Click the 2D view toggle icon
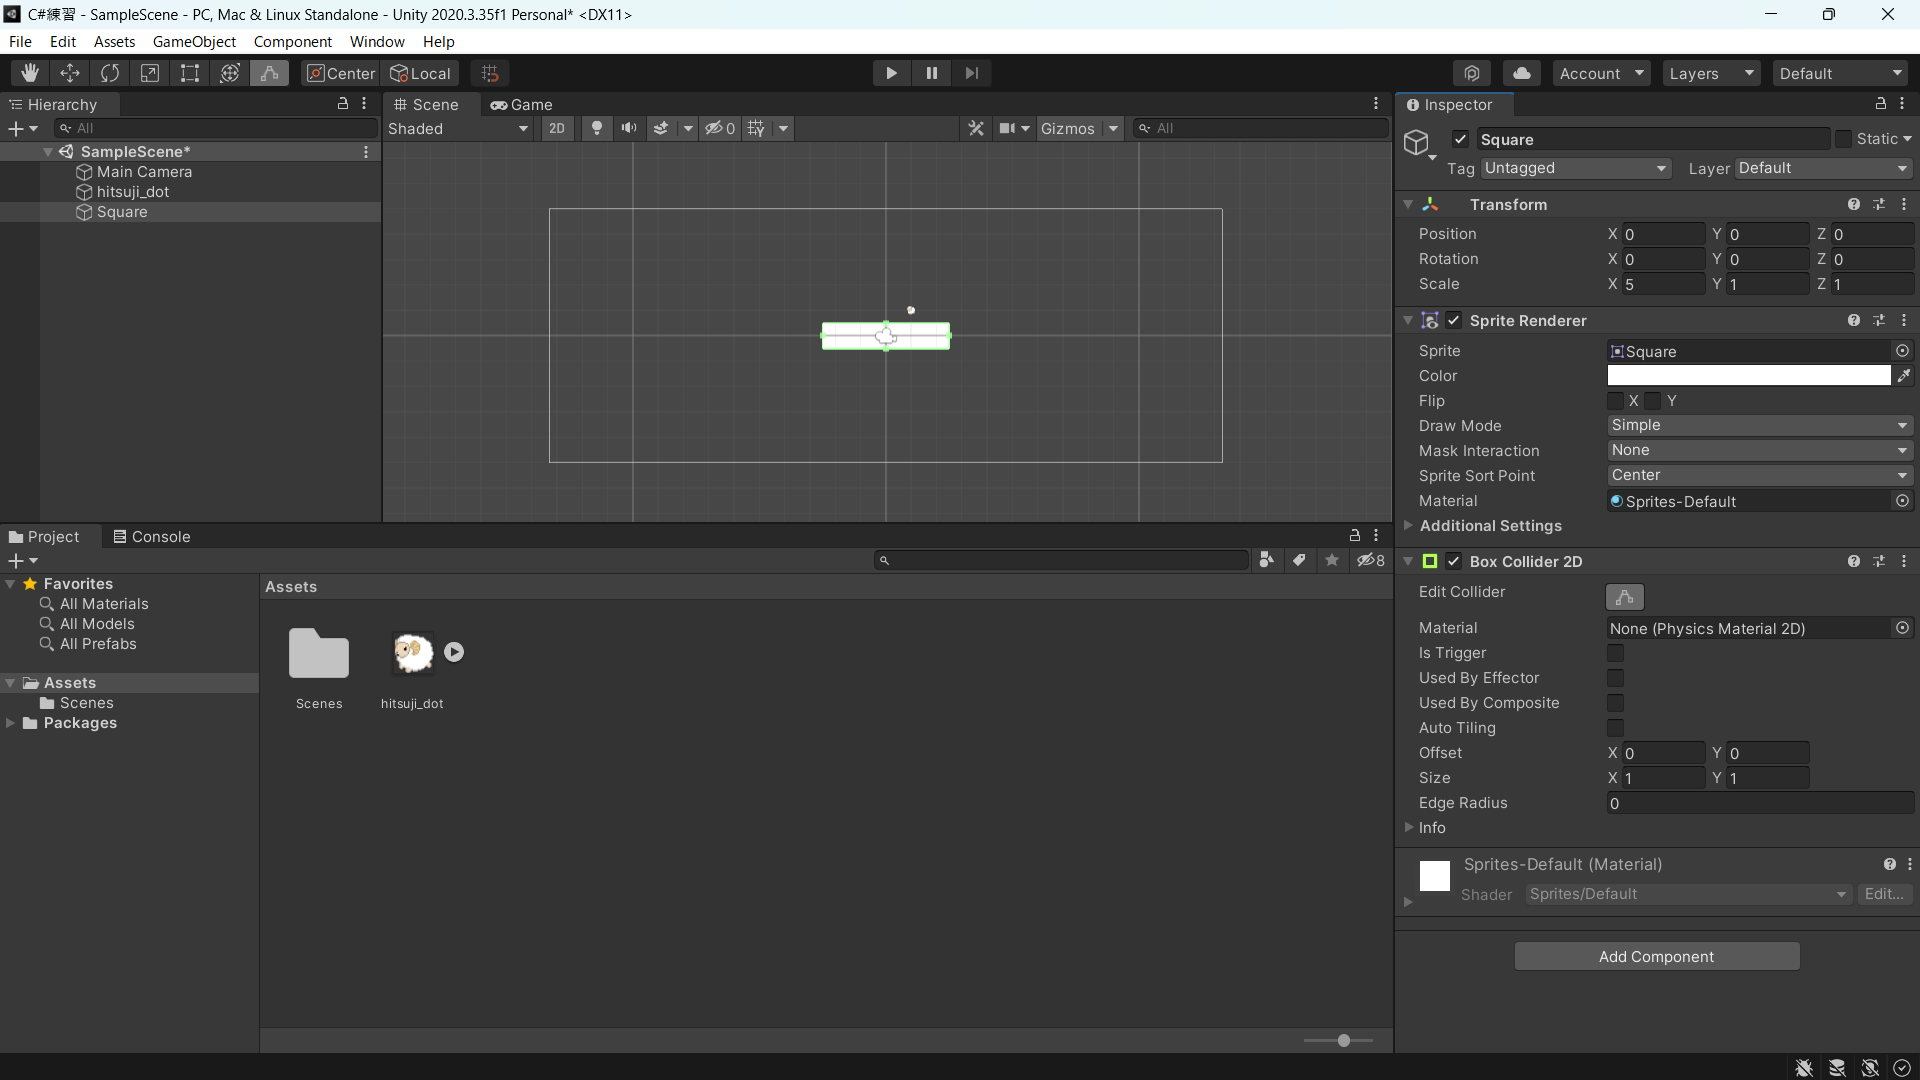1920x1080 pixels. point(555,128)
